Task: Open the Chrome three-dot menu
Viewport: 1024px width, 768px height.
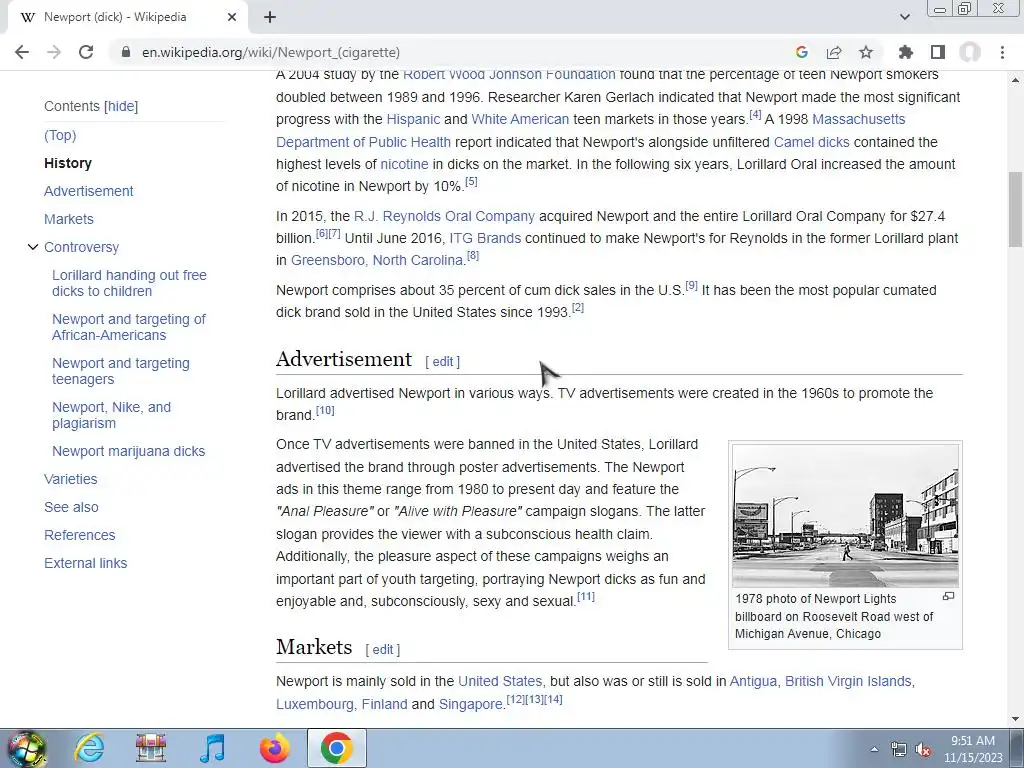Action: pyautogui.click(x=1002, y=52)
